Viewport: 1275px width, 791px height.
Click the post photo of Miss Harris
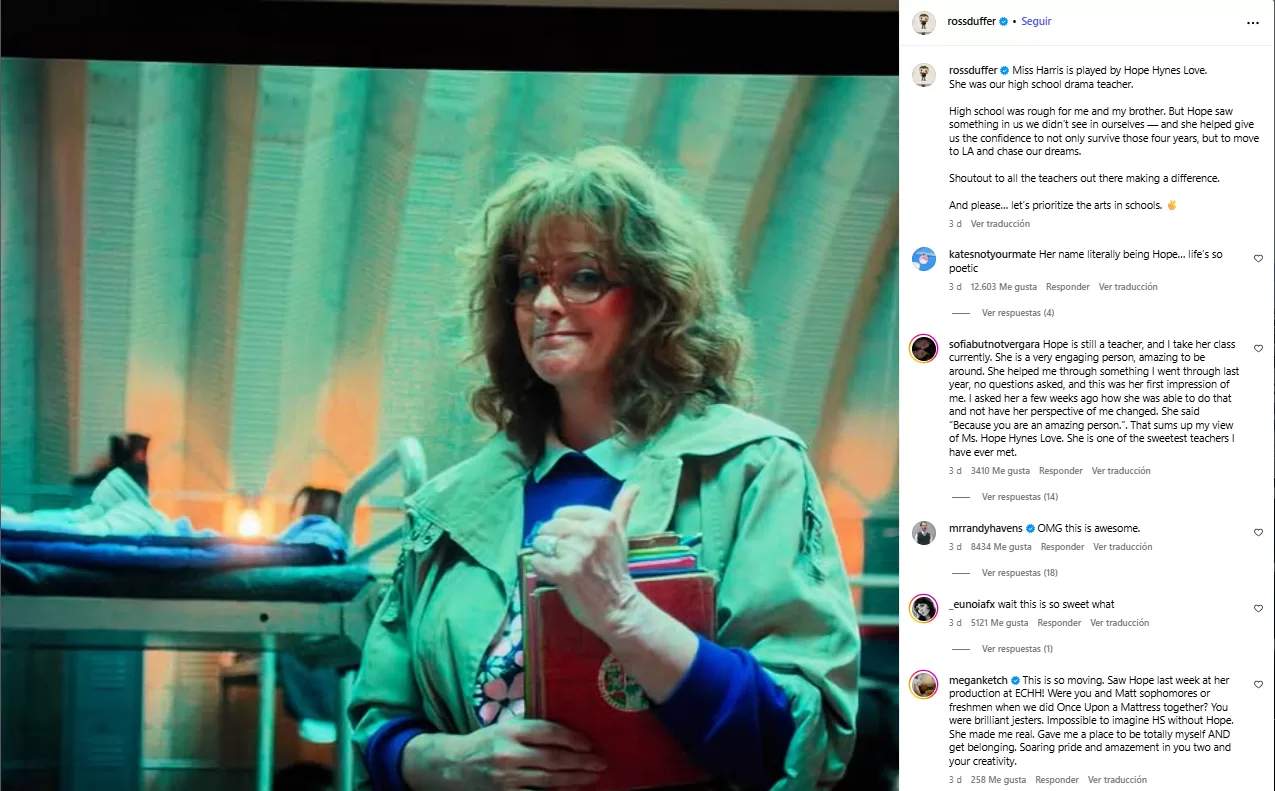(449, 425)
